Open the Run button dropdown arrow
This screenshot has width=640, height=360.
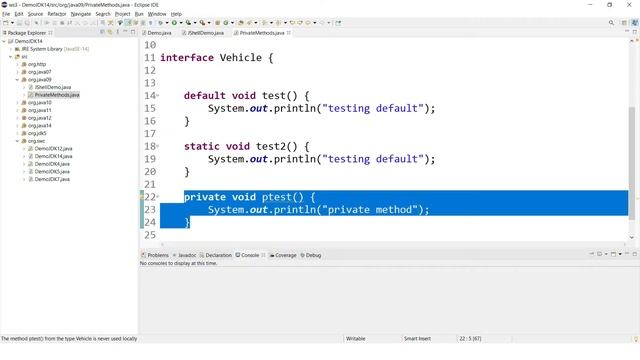181,23
